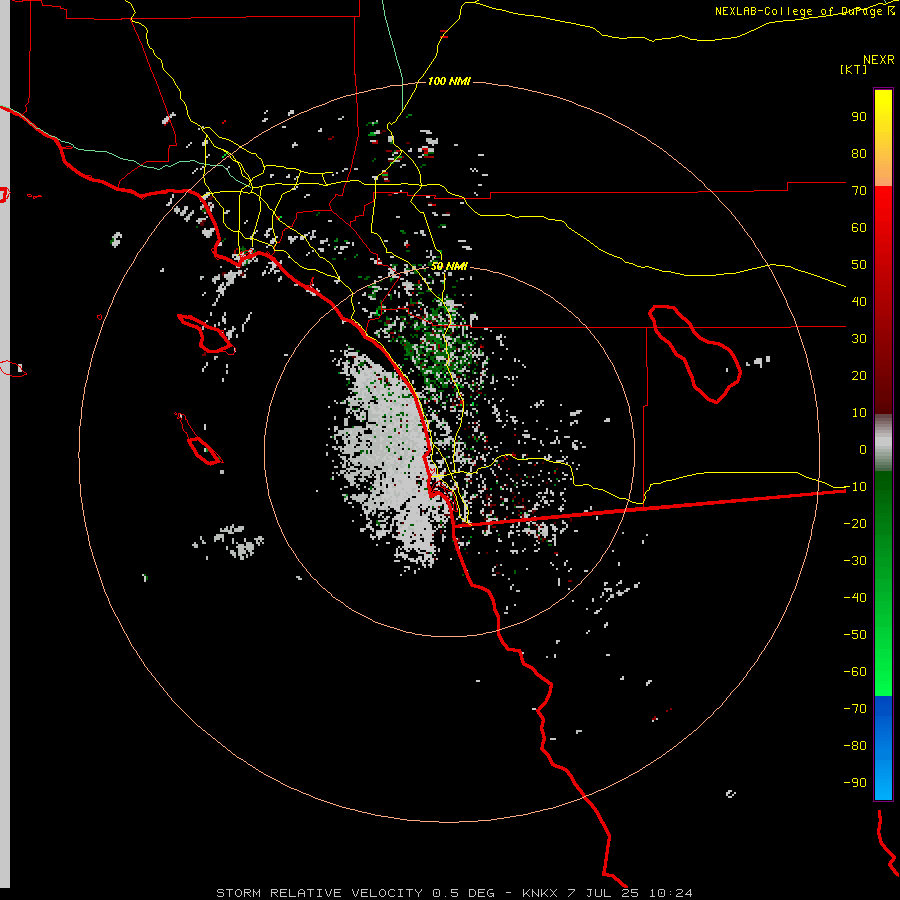Pick the yellow segment of the color bar

883,138
